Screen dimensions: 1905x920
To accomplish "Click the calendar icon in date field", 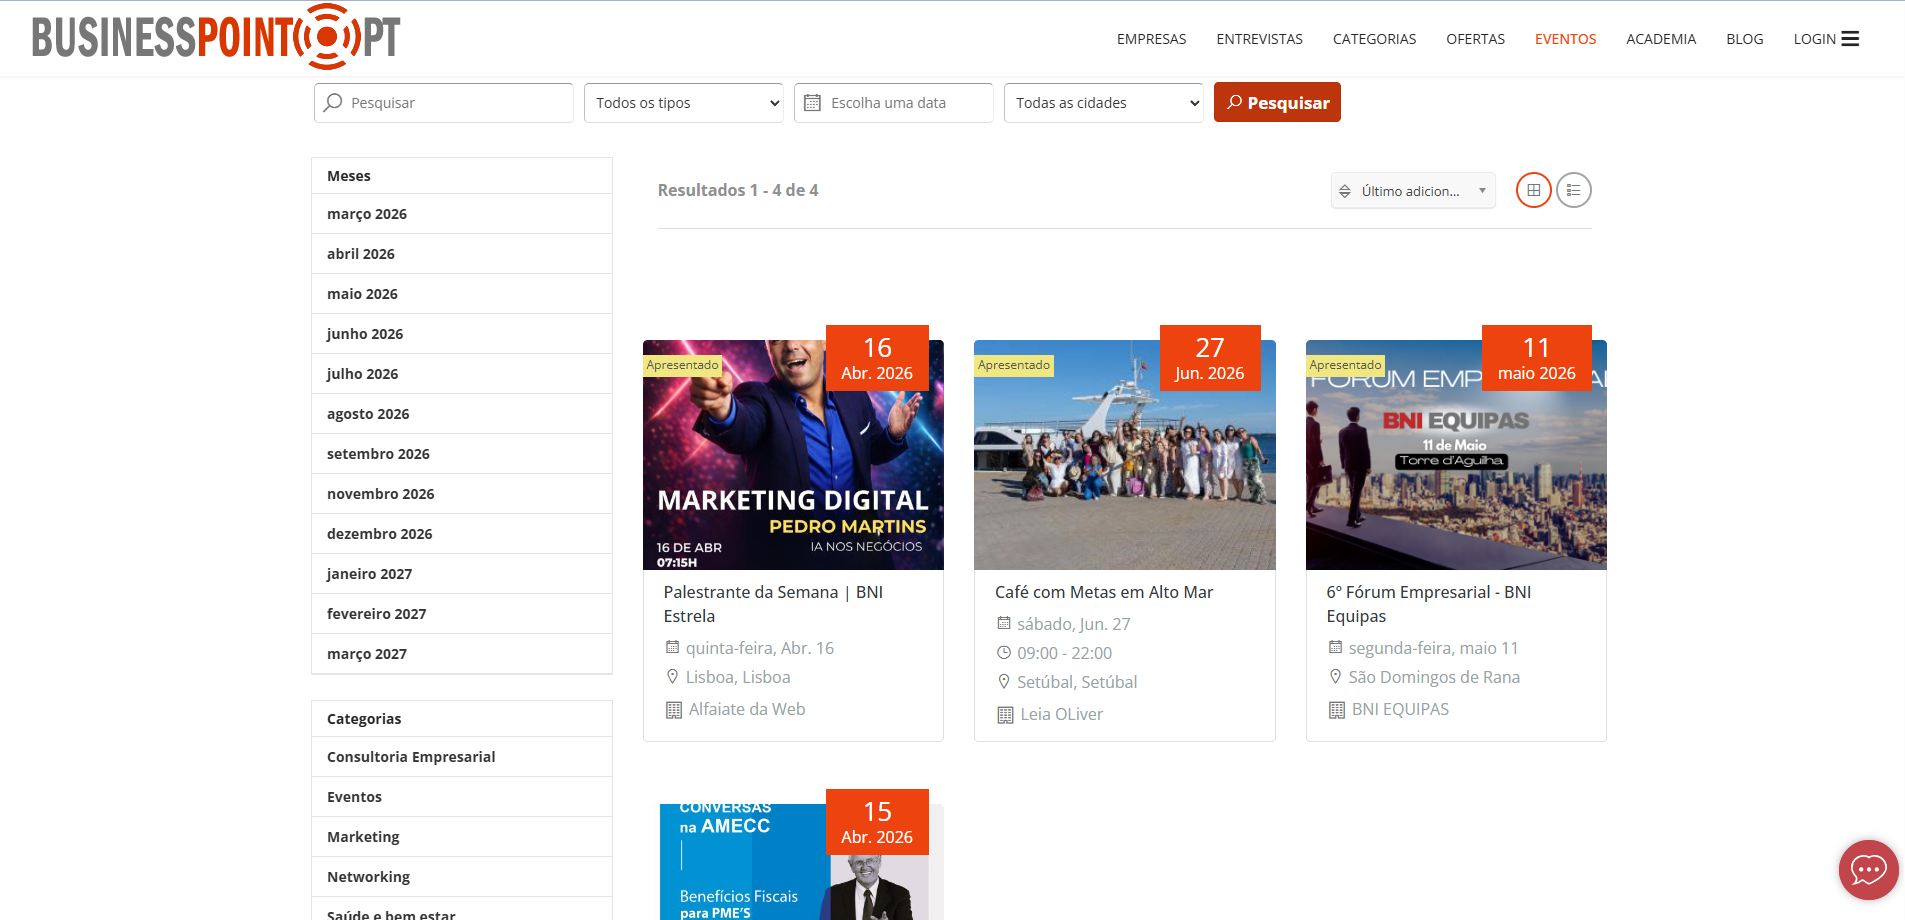I will tap(813, 103).
